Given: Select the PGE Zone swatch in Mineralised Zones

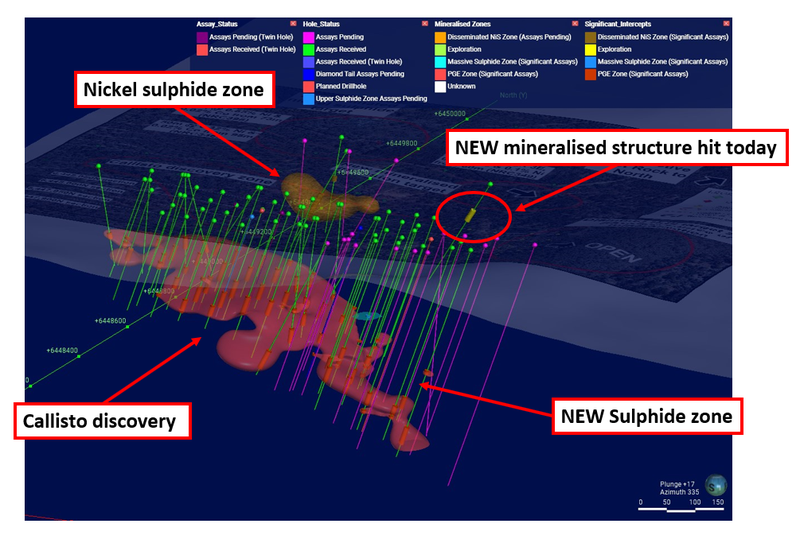Looking at the screenshot, I should tap(440, 74).
